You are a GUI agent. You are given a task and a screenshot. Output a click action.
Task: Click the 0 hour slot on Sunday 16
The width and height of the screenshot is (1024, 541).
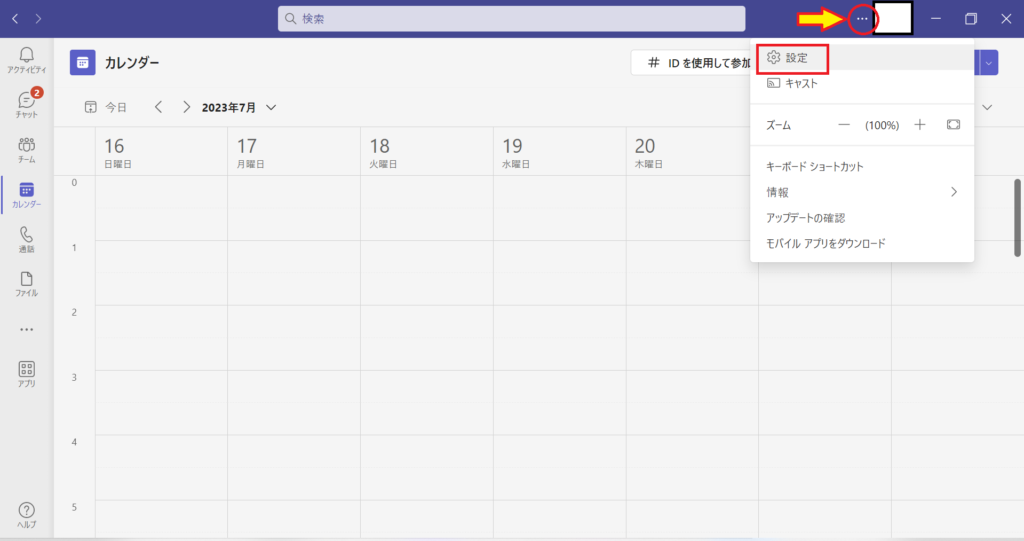click(161, 208)
